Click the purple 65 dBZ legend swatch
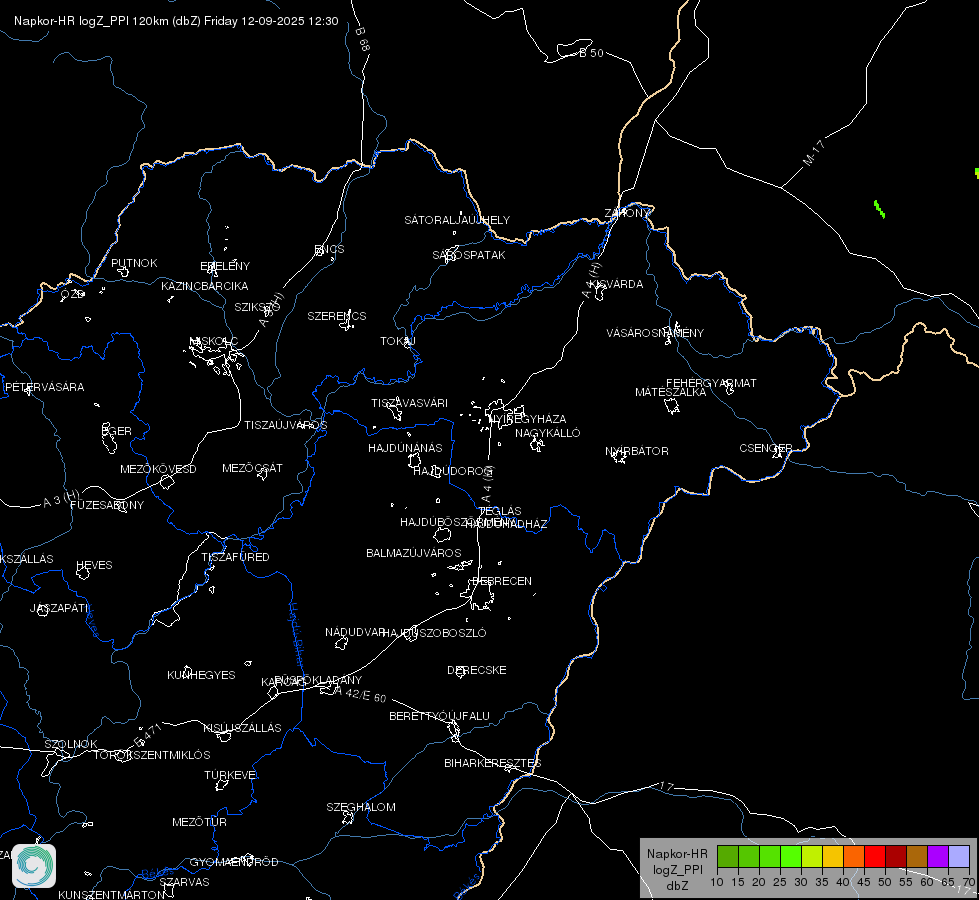 click(938, 856)
